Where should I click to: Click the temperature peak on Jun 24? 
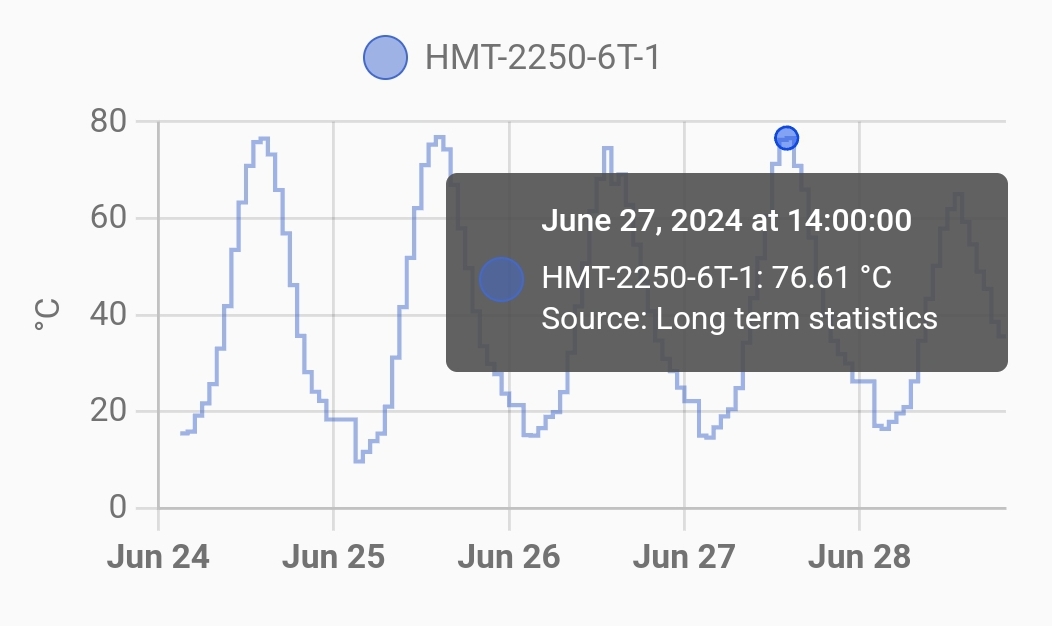coord(264,138)
